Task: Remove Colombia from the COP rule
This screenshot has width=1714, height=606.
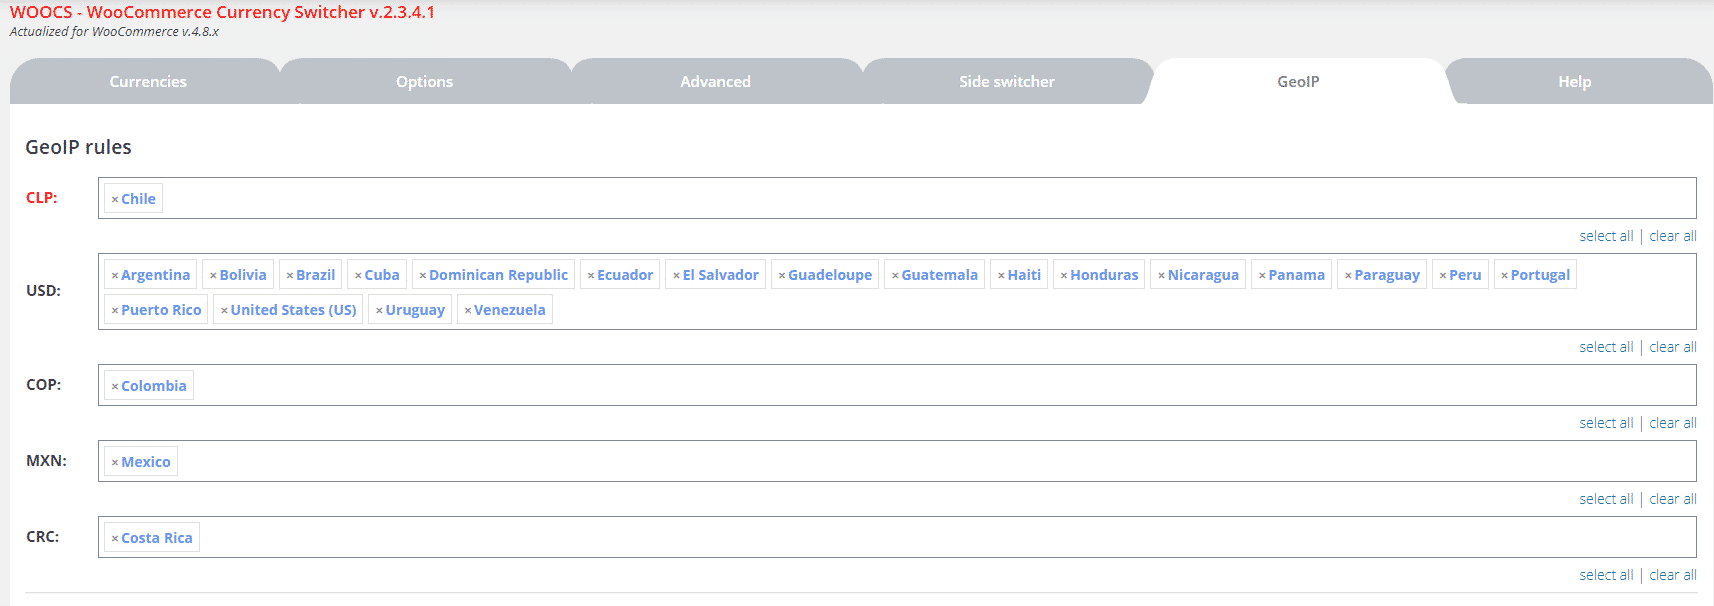Action: click(x=115, y=387)
